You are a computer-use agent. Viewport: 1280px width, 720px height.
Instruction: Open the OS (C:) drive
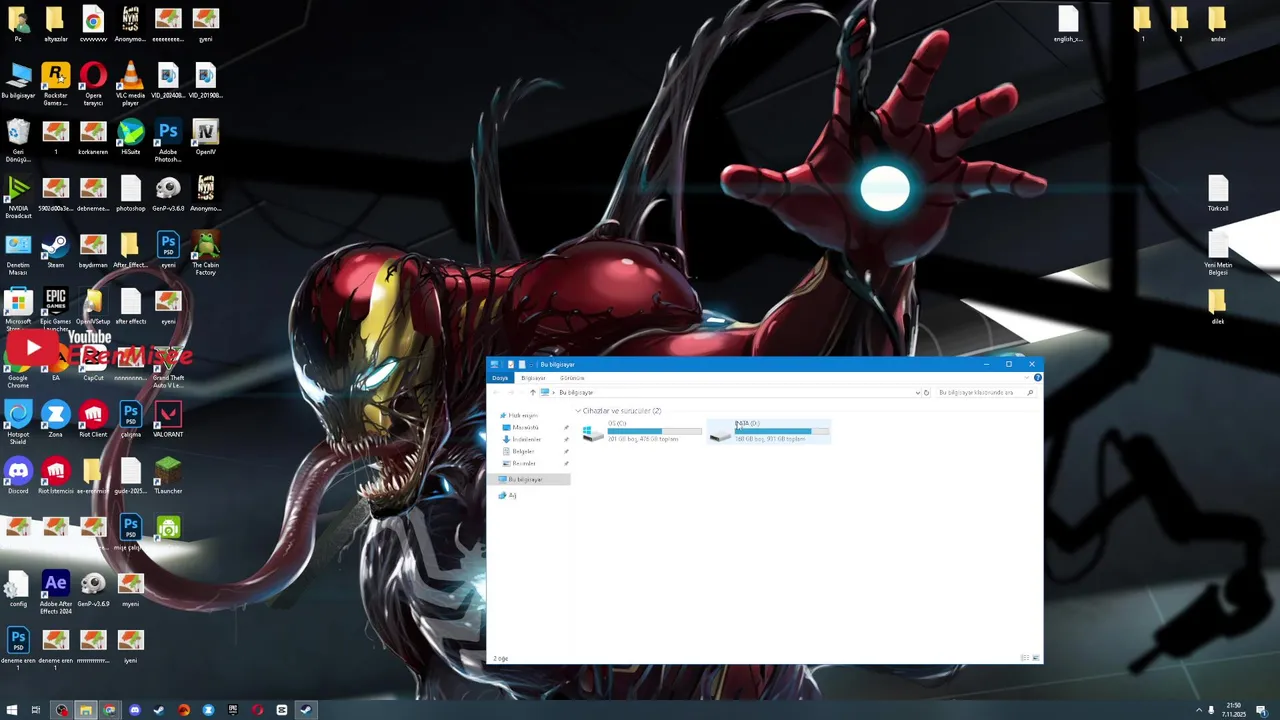642,431
